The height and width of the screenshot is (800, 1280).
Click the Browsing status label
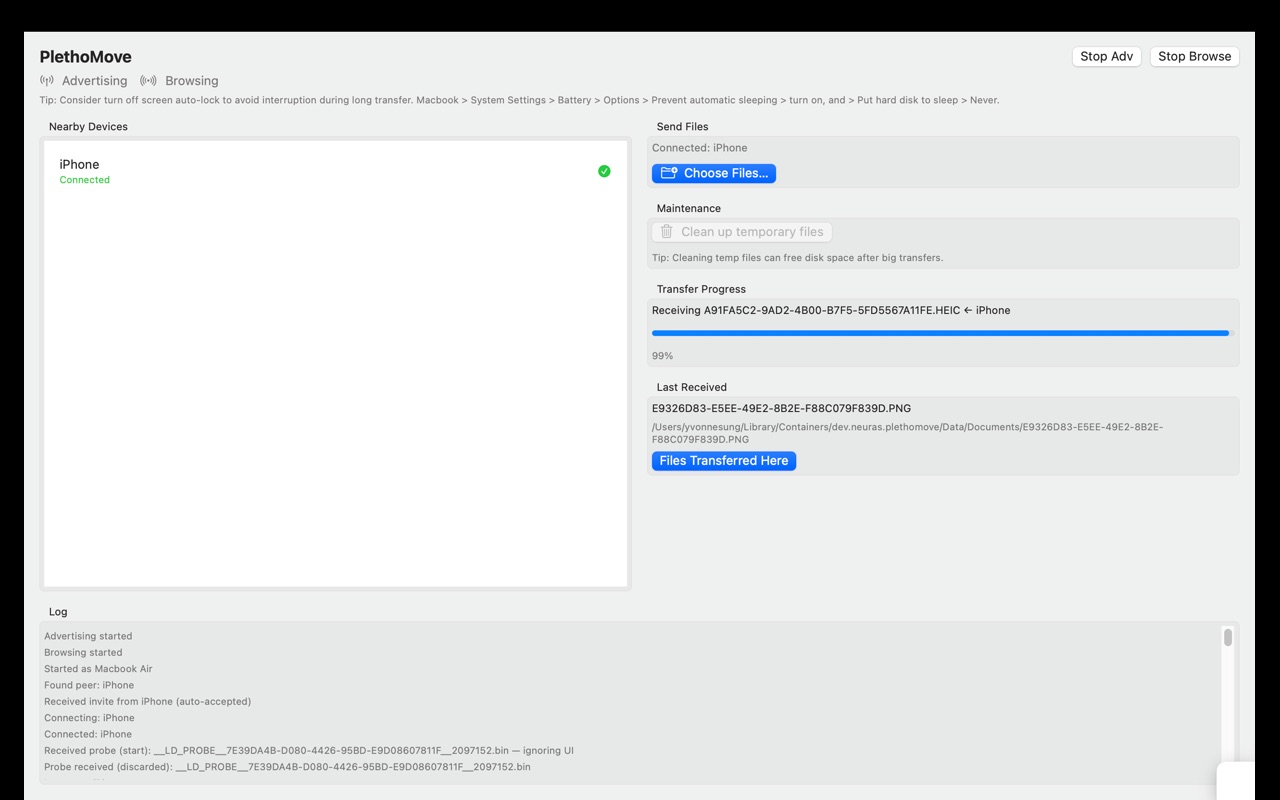[x=192, y=81]
